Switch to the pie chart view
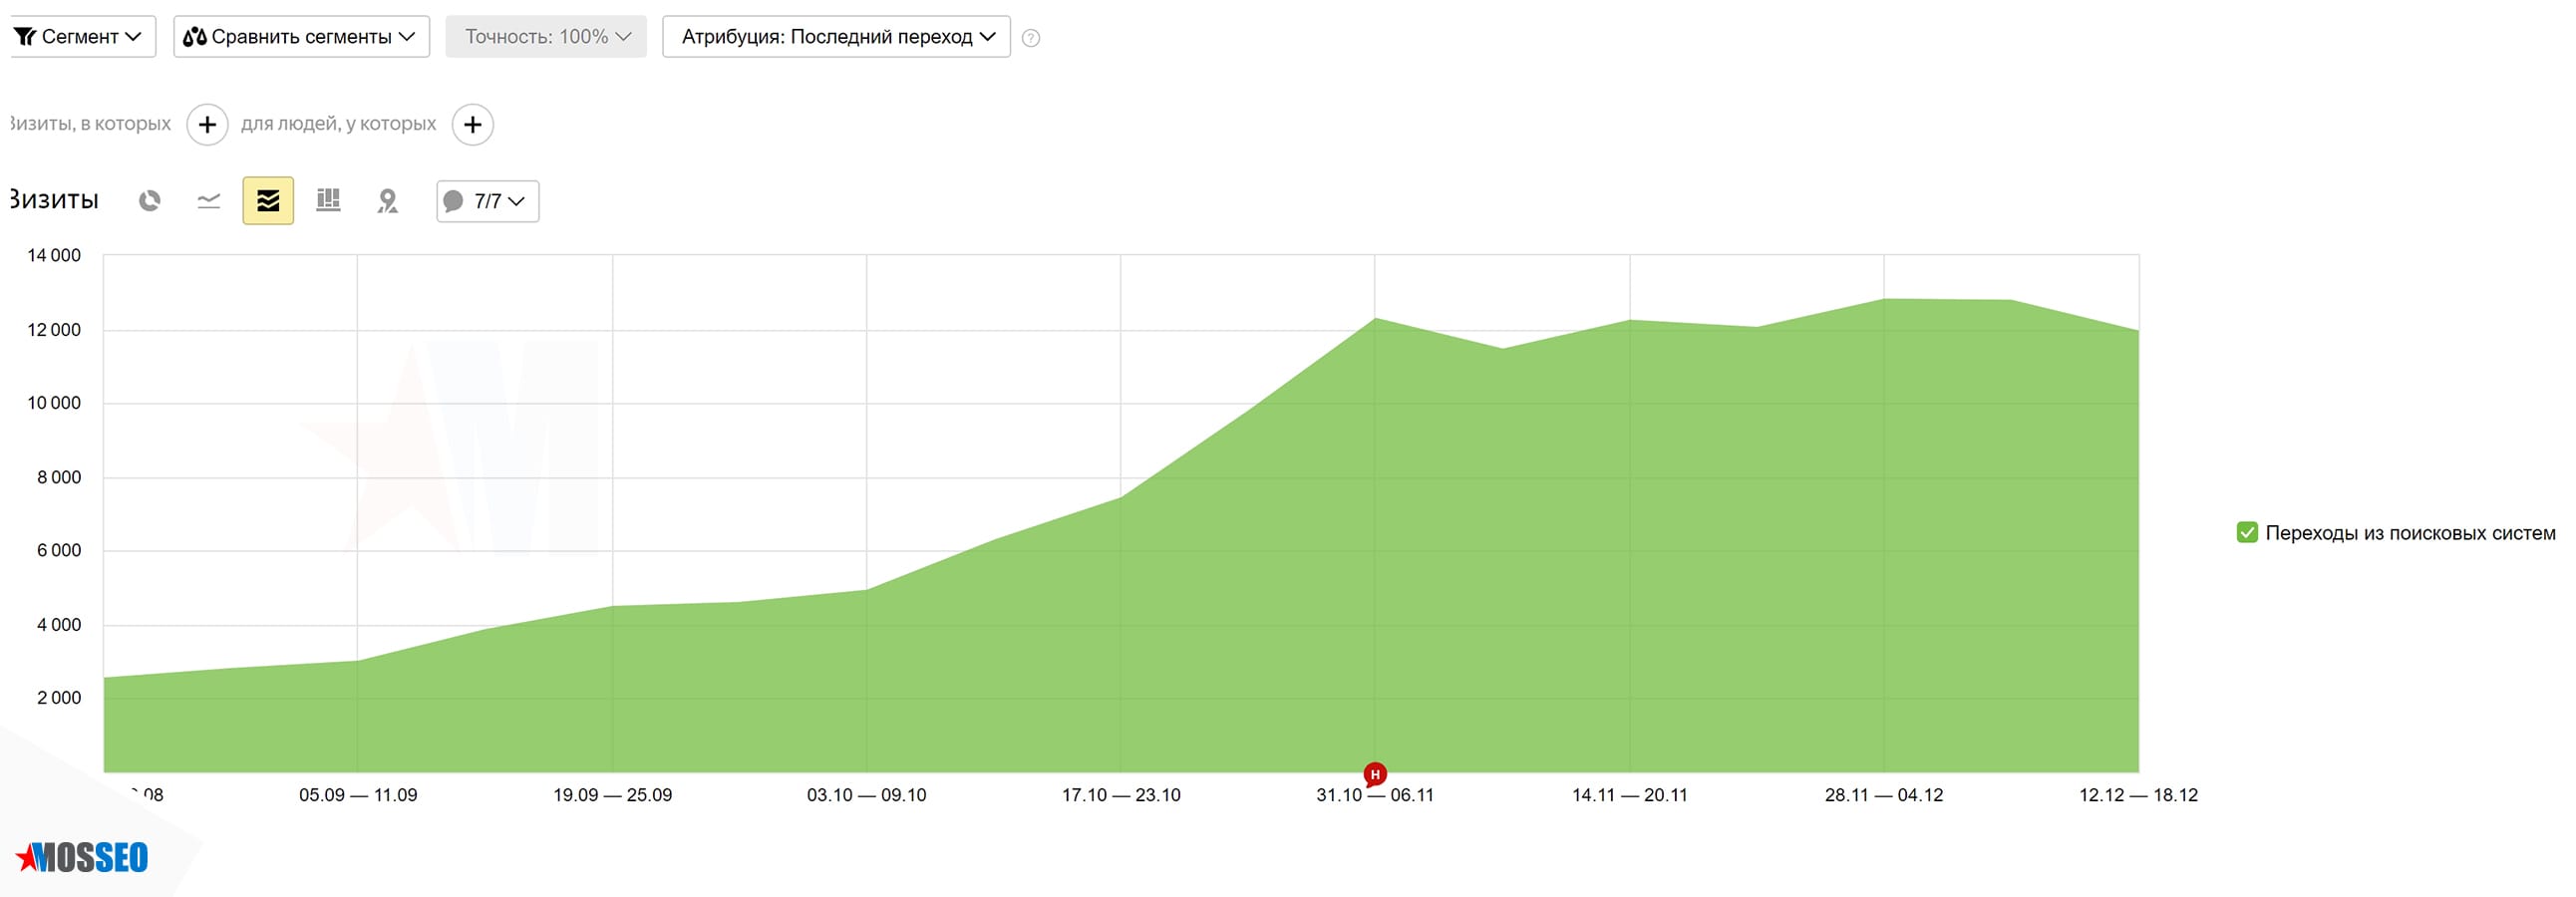Viewport: 2576px width, 897px height. pyautogui.click(x=150, y=201)
